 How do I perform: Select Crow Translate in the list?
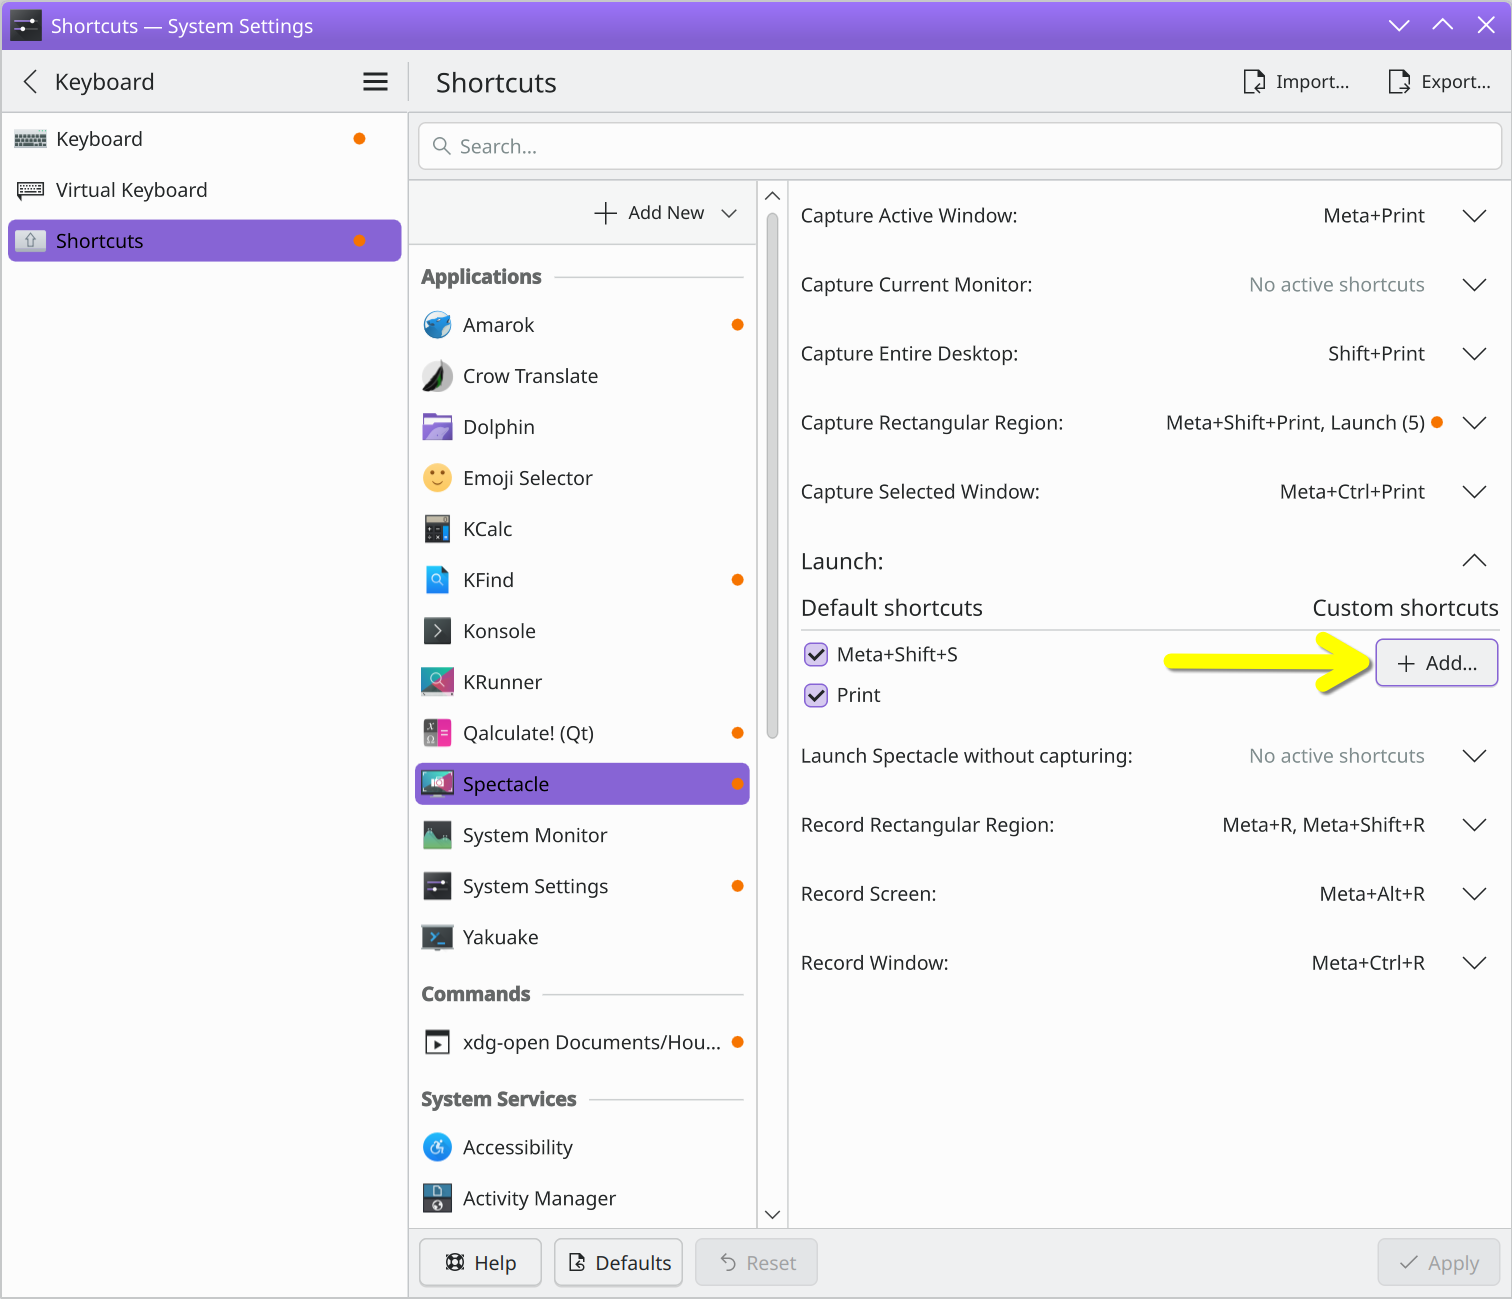(x=582, y=376)
